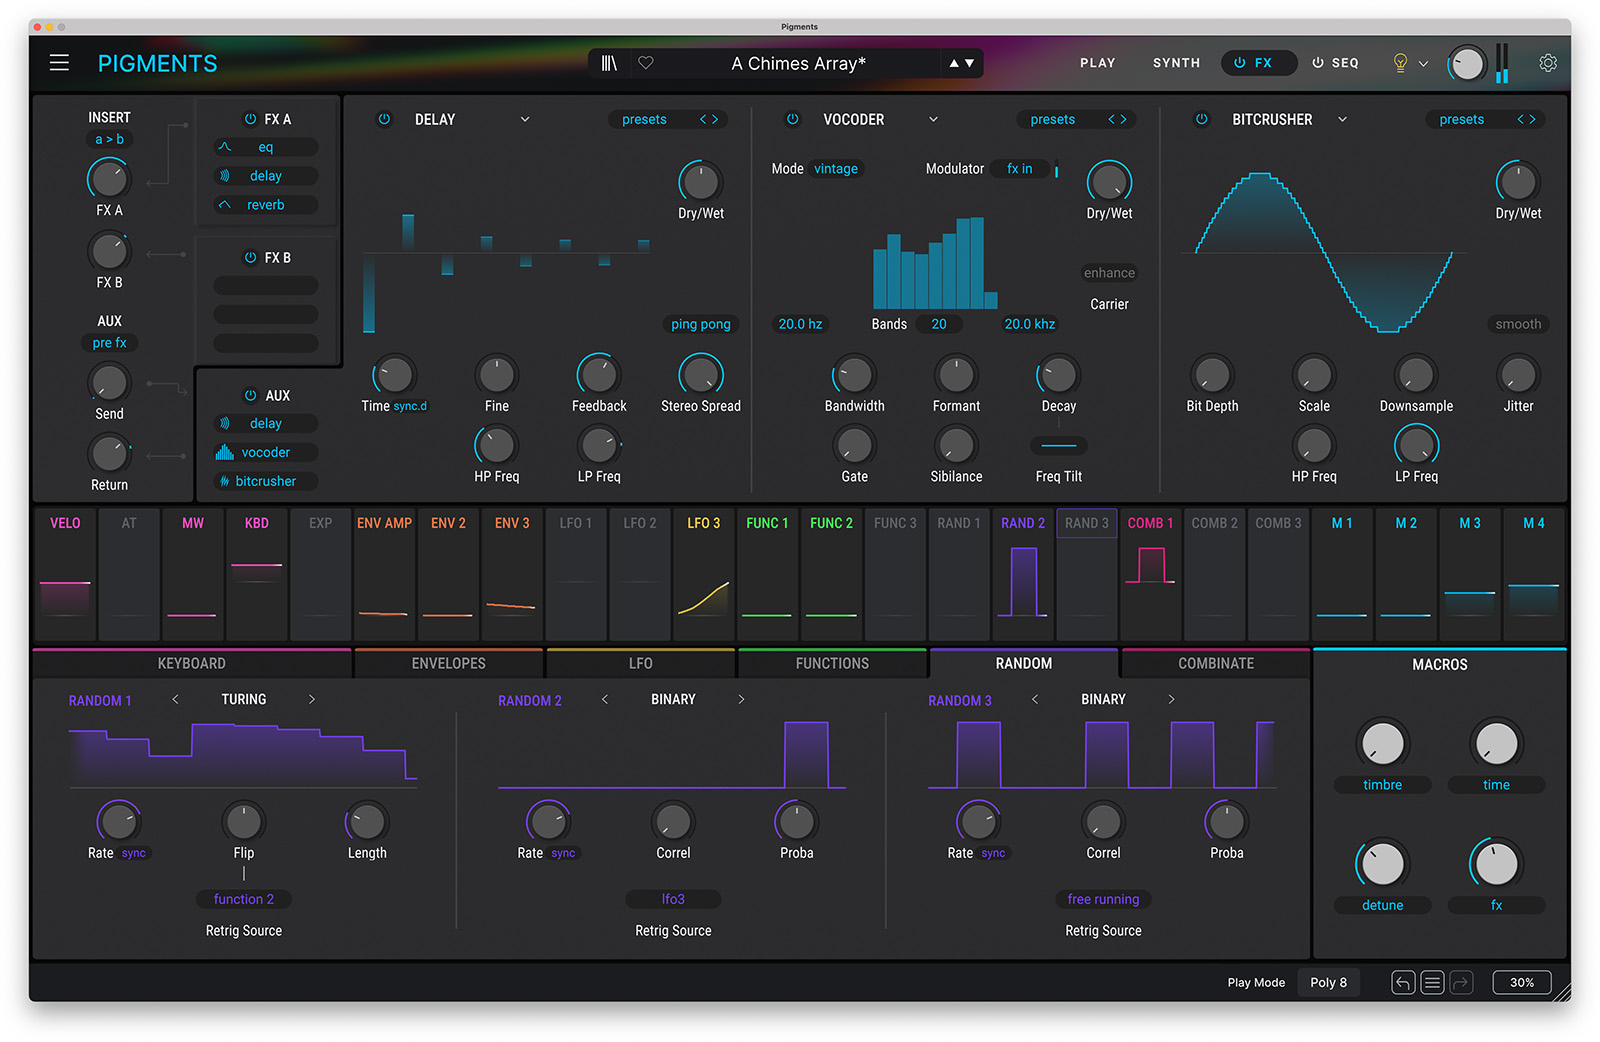
Task: Click the reverb icon in FX A
Action: [x=225, y=205]
